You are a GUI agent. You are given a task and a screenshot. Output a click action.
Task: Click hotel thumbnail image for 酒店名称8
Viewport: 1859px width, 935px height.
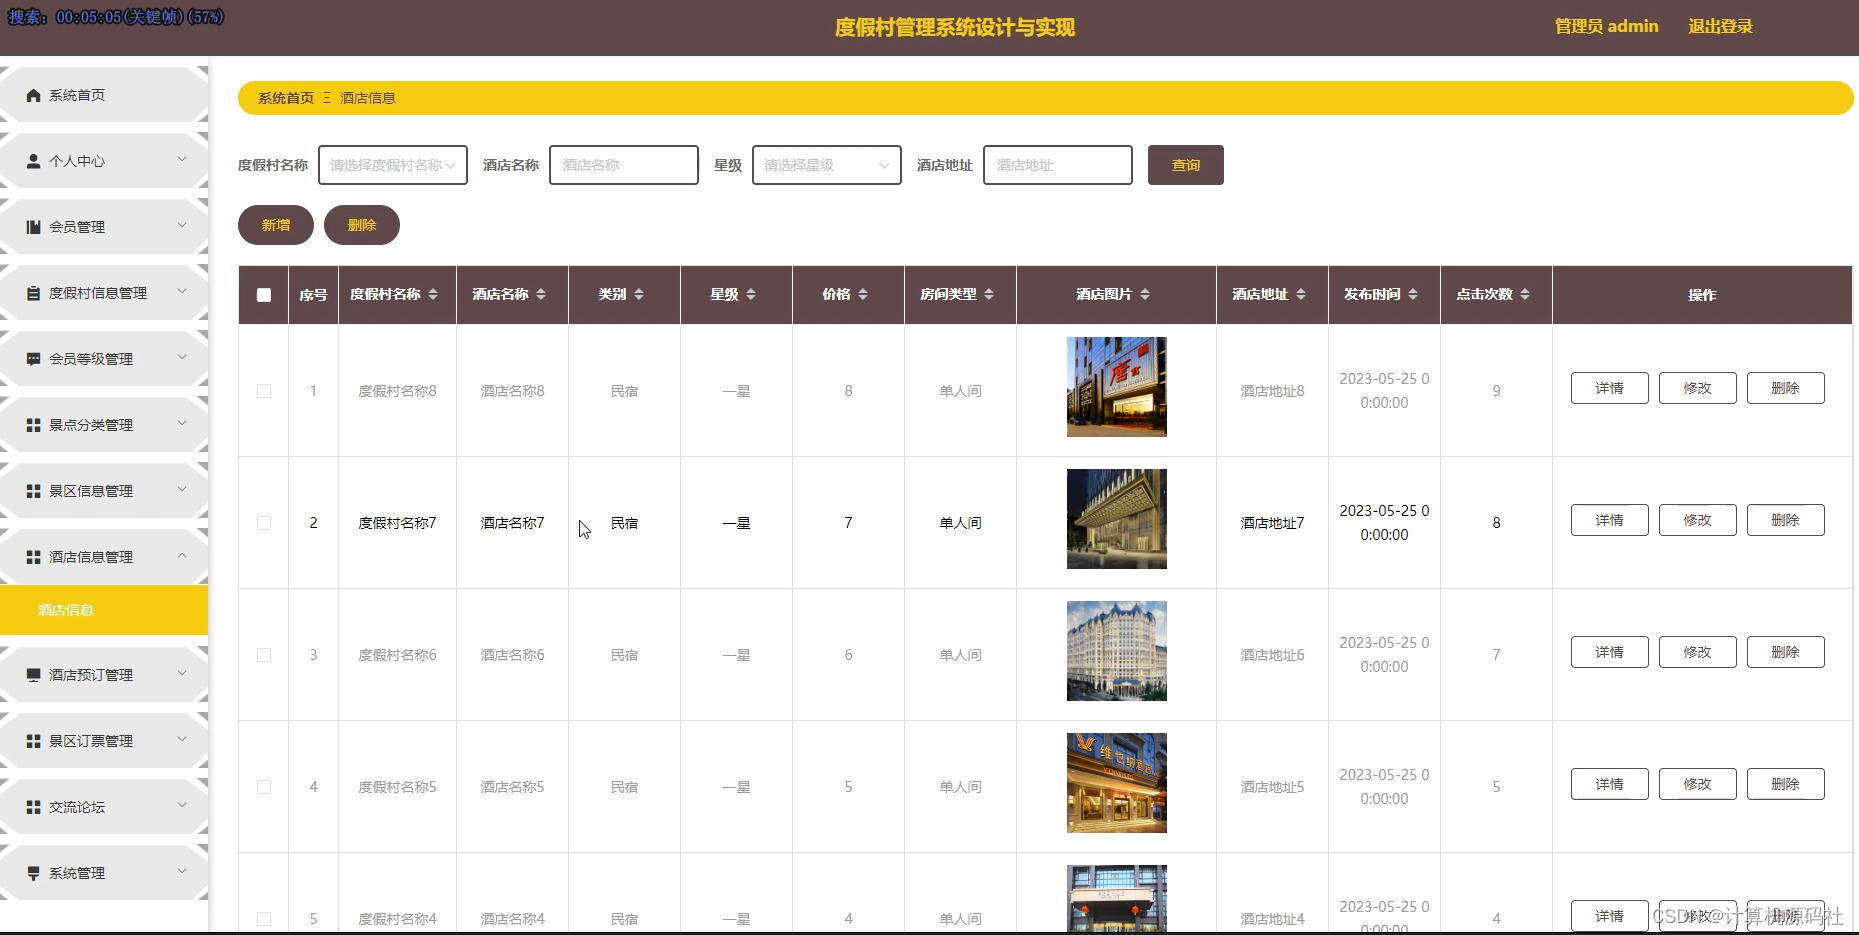tap(1117, 387)
